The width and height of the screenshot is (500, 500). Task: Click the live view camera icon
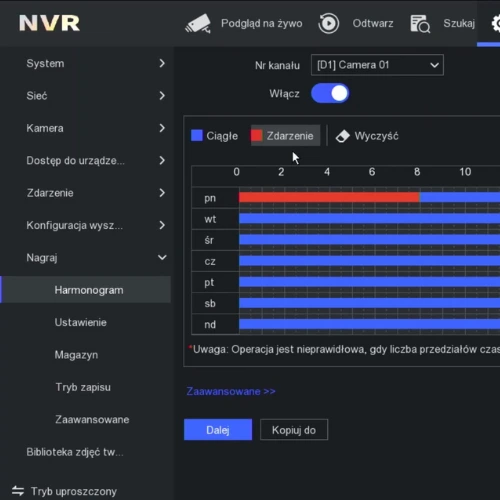198,24
